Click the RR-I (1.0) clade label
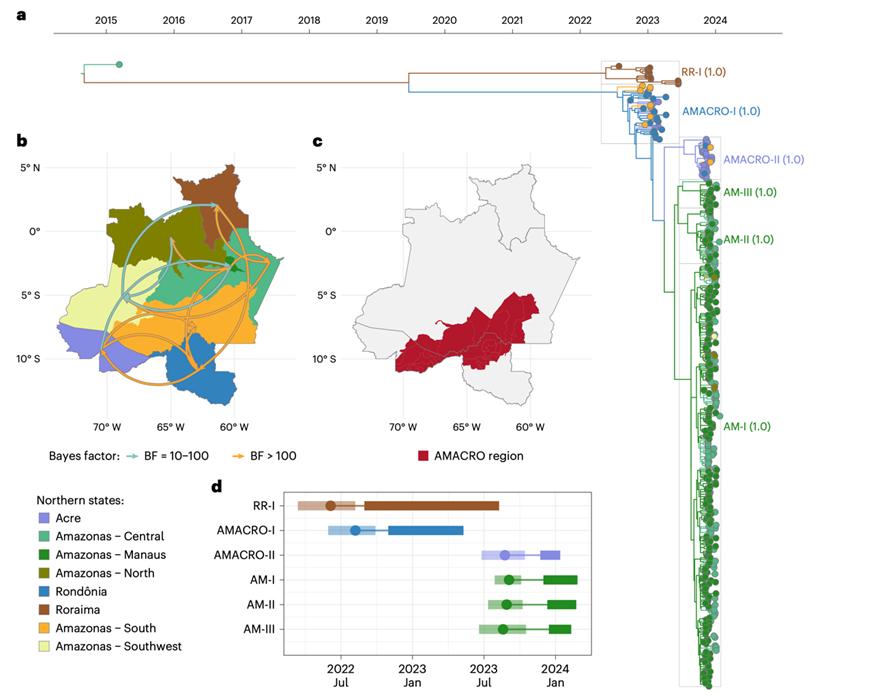This screenshot has width=886, height=698. tap(703, 72)
